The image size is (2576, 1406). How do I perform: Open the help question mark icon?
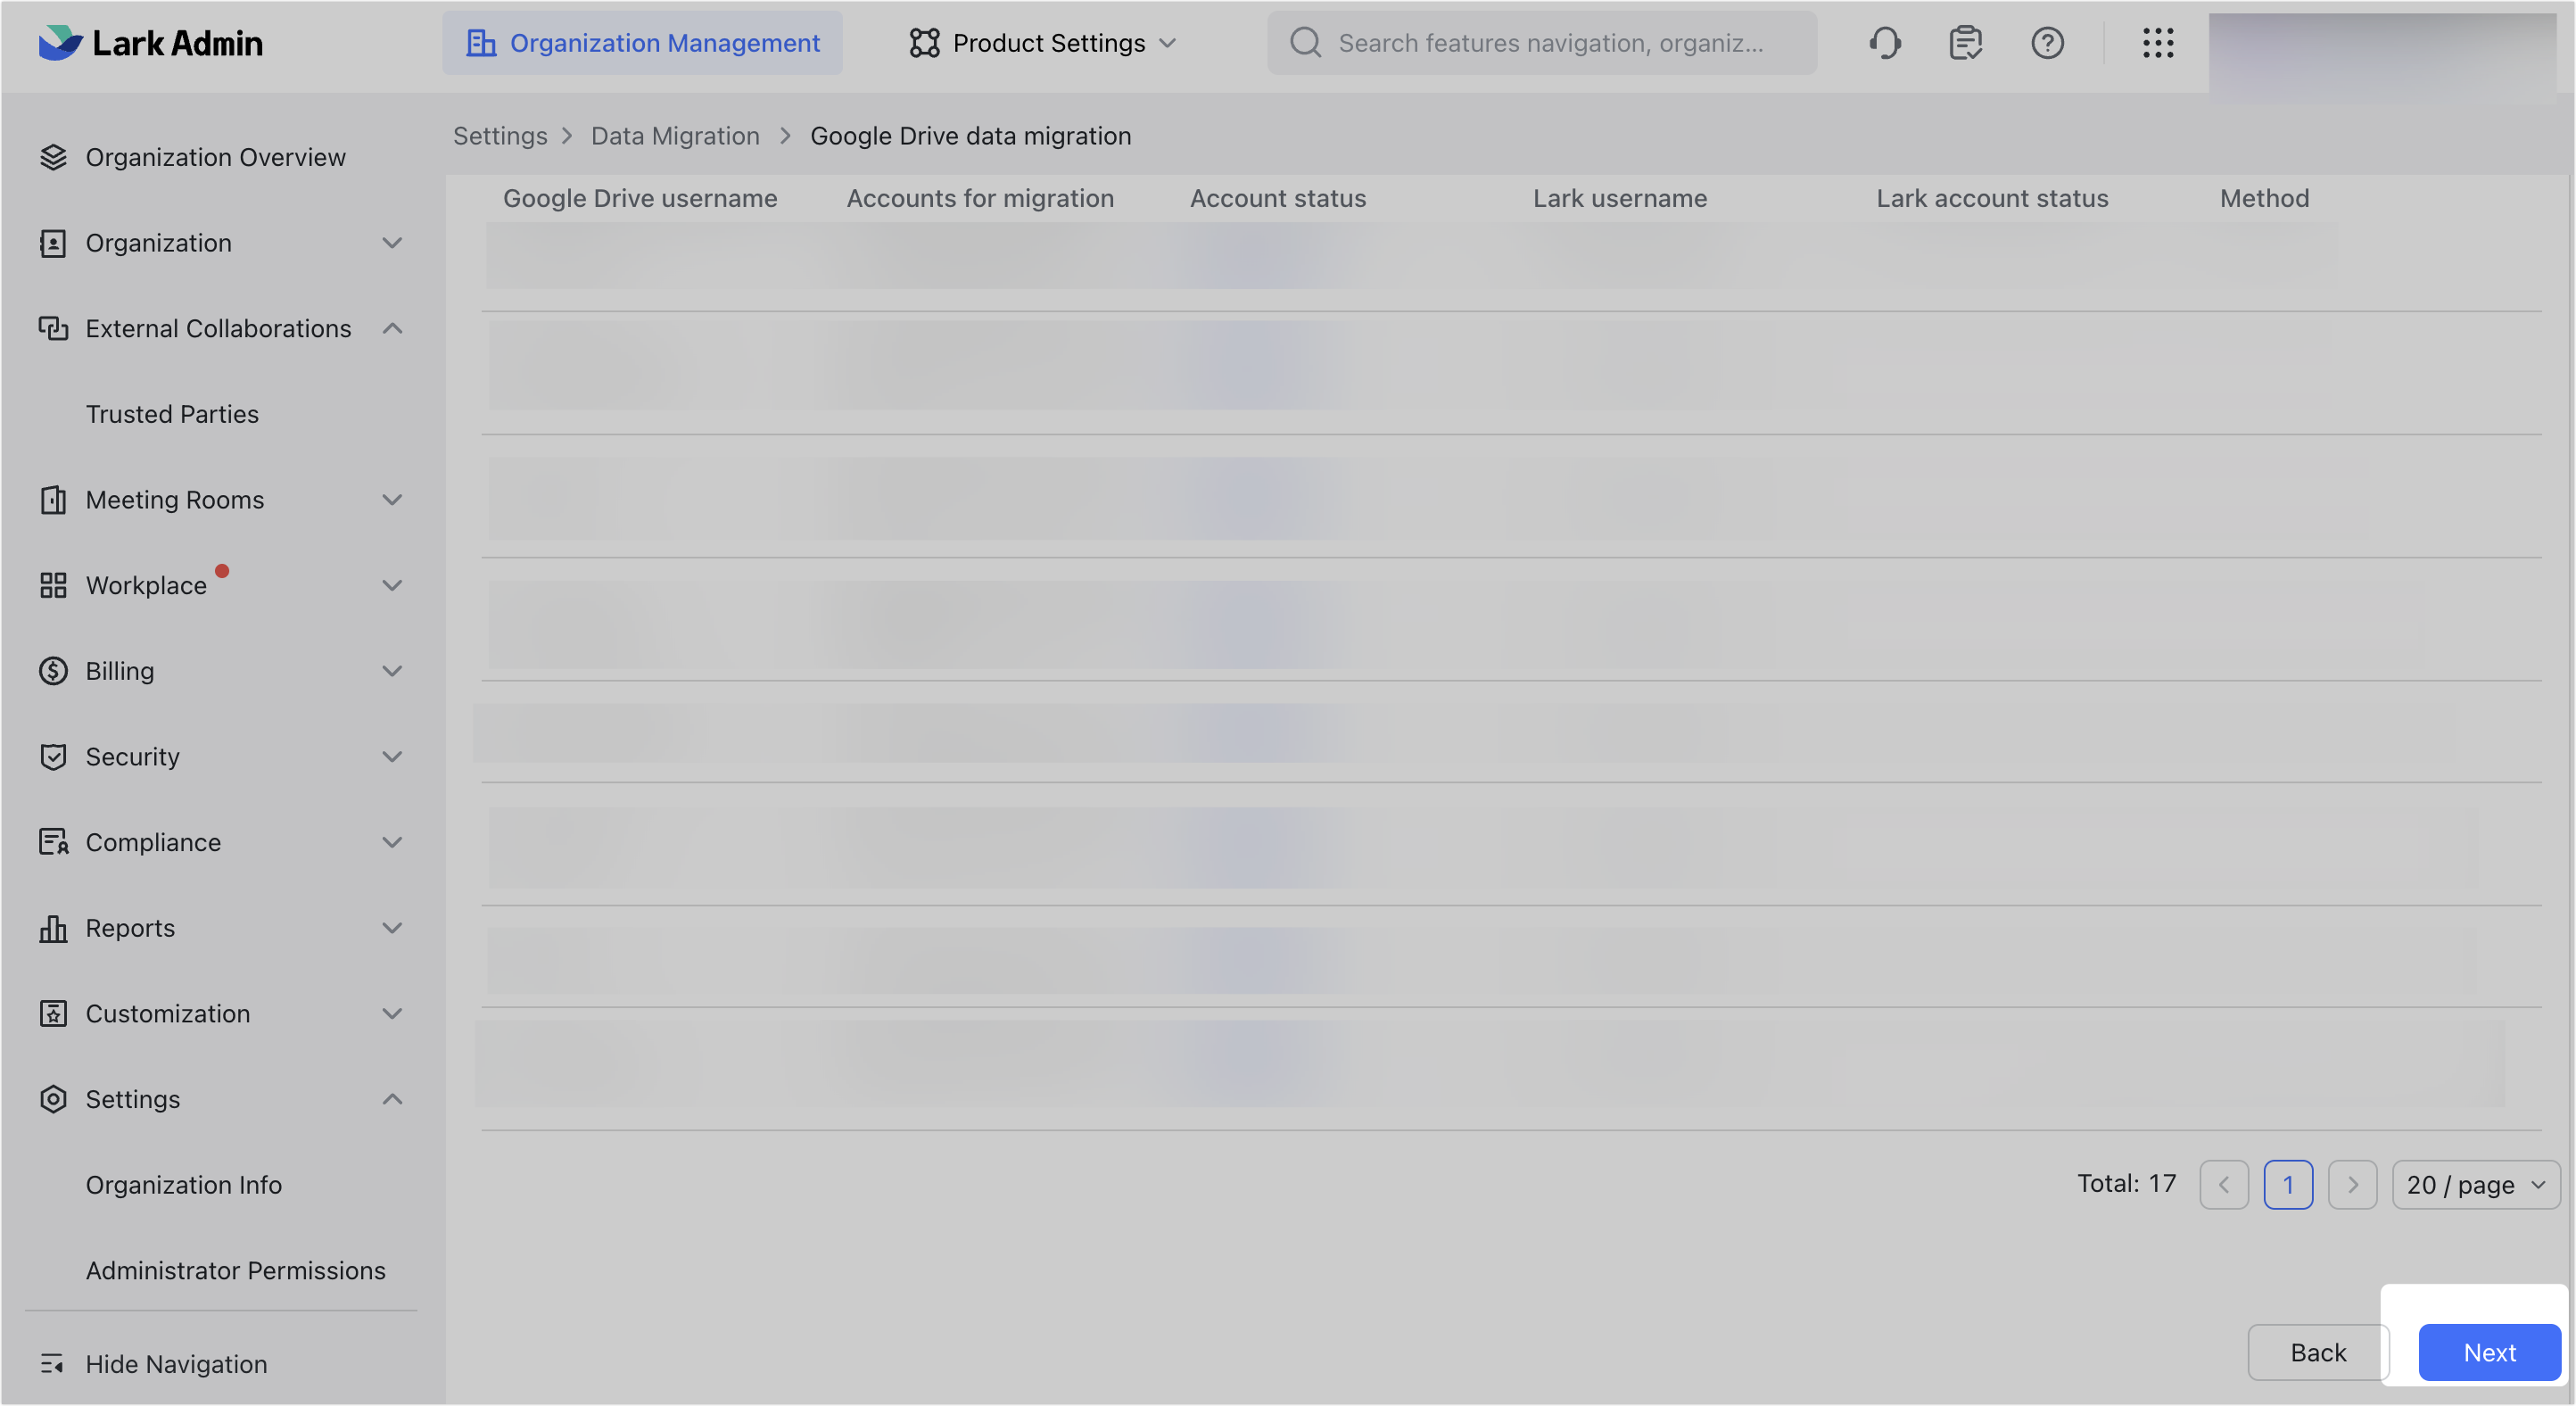coord(2047,43)
